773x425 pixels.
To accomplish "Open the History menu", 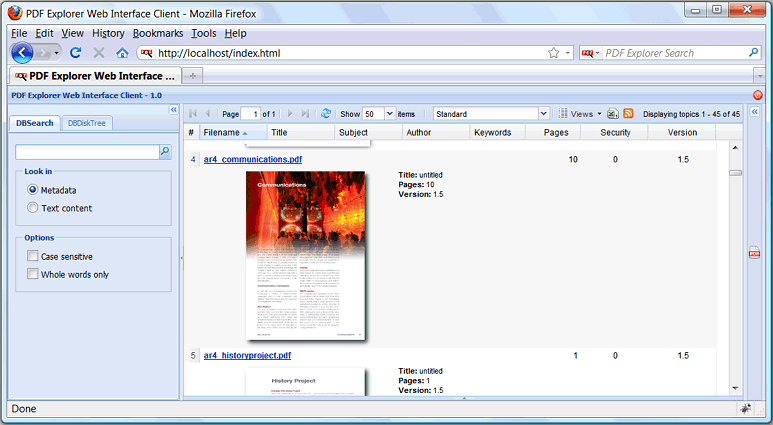I will (108, 33).
